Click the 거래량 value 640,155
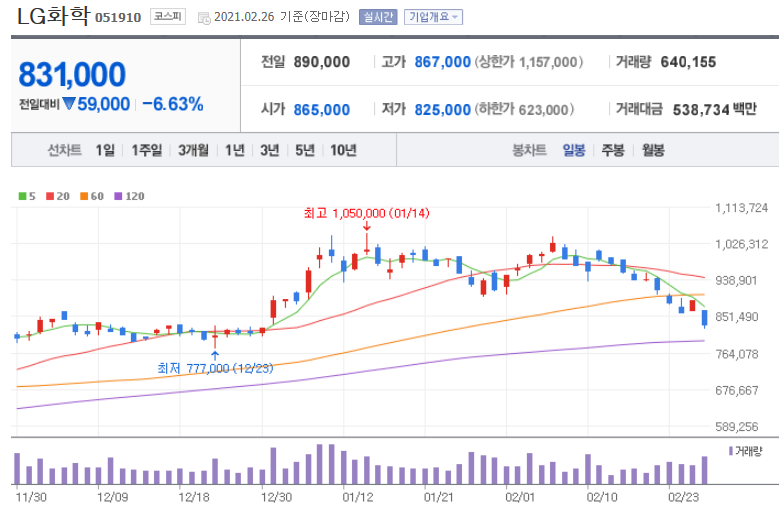 [x=688, y=62]
